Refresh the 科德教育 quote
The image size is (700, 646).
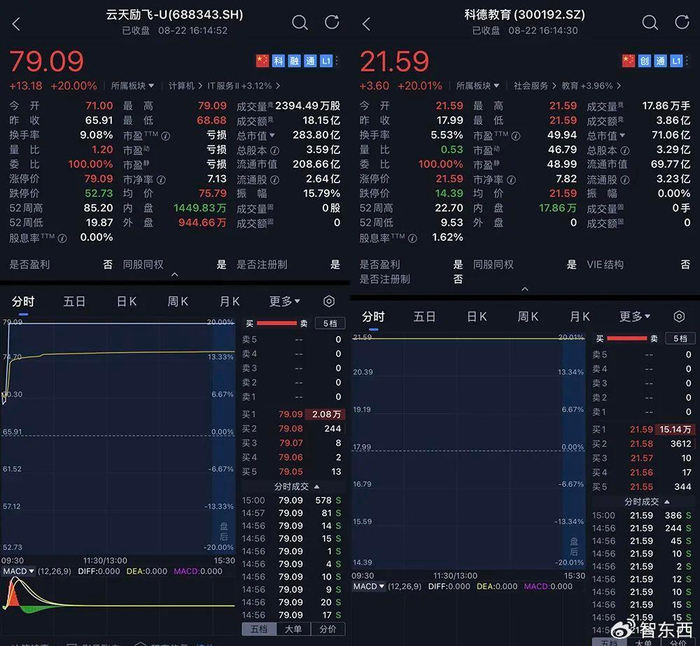[x=682, y=22]
